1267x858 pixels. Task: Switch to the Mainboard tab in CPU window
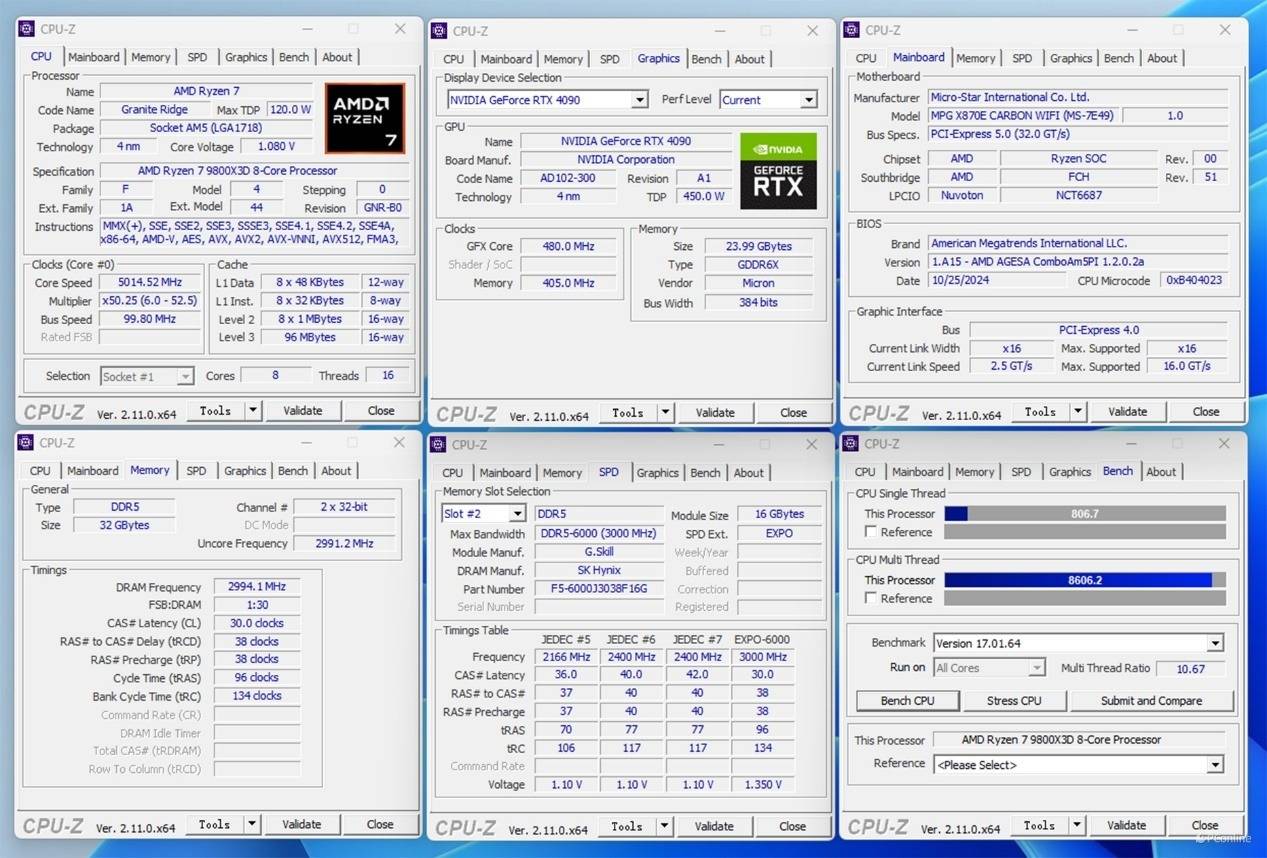click(x=94, y=57)
